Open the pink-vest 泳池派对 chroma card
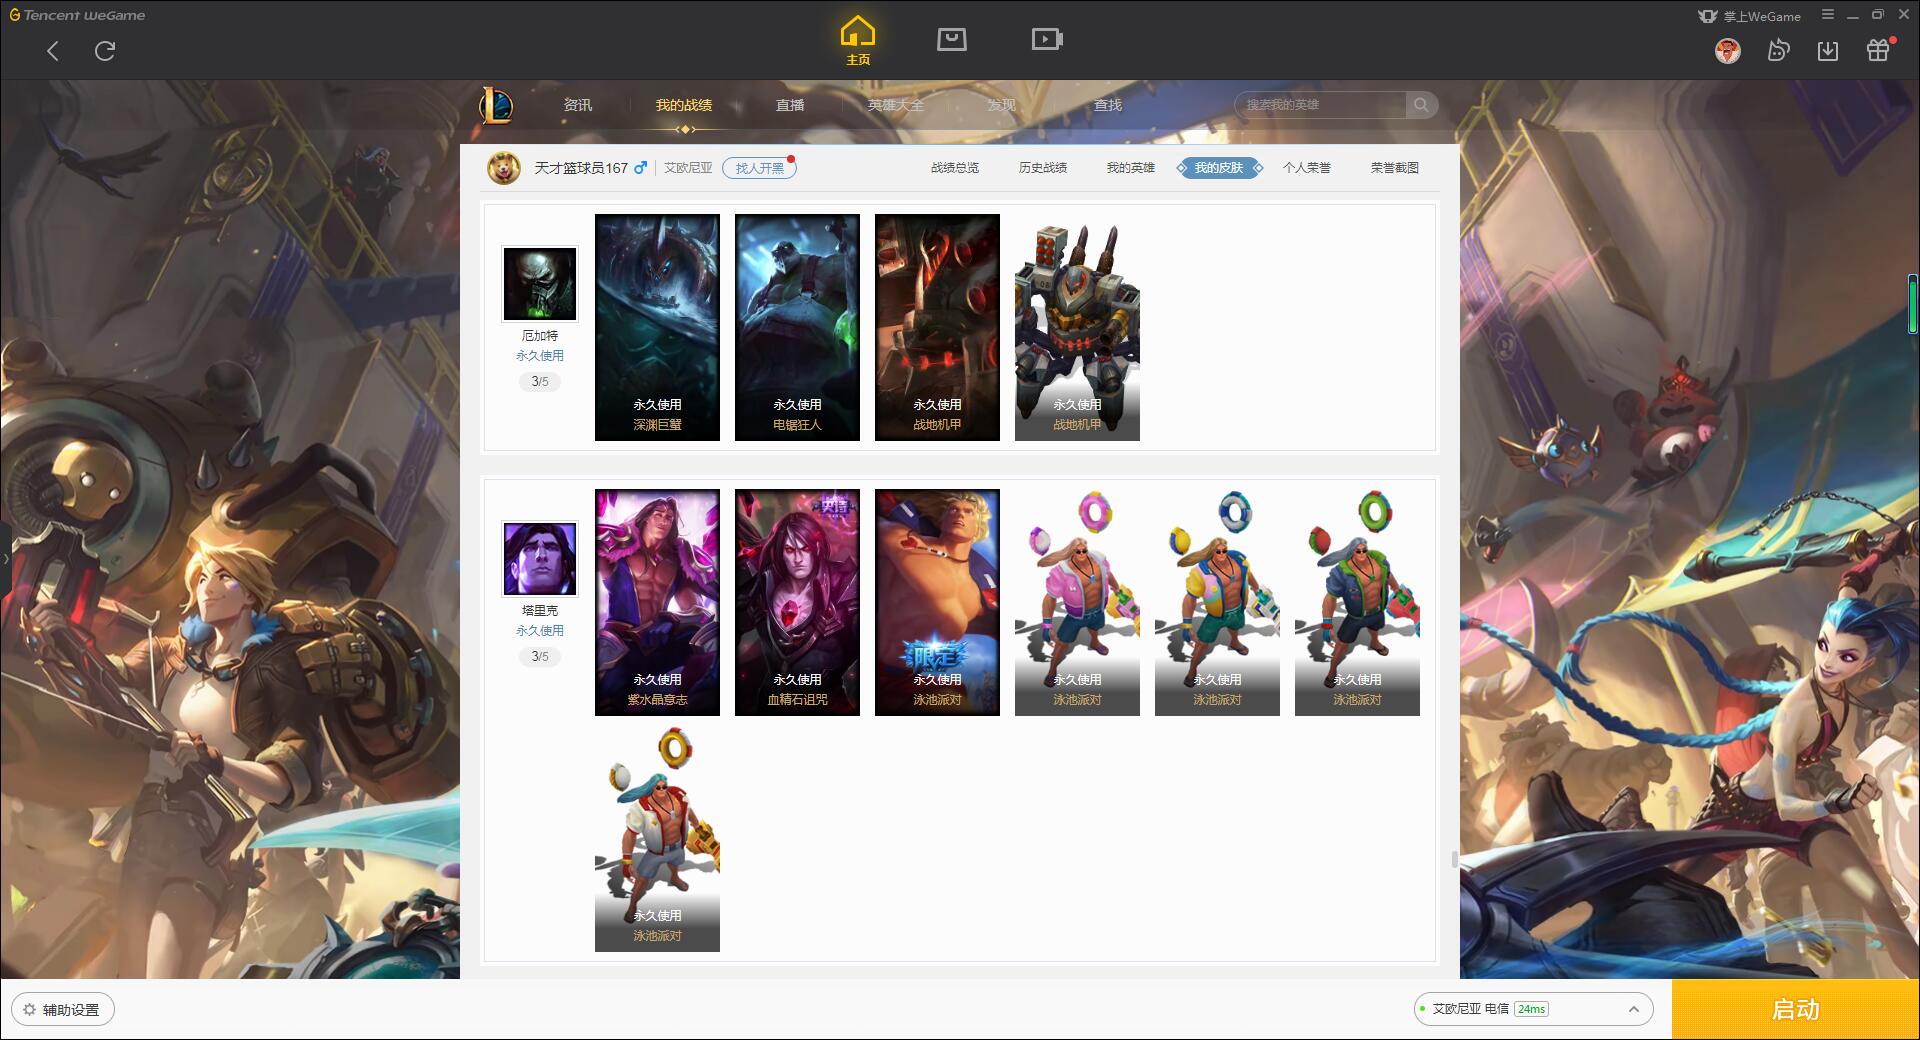 pyautogui.click(x=1077, y=602)
